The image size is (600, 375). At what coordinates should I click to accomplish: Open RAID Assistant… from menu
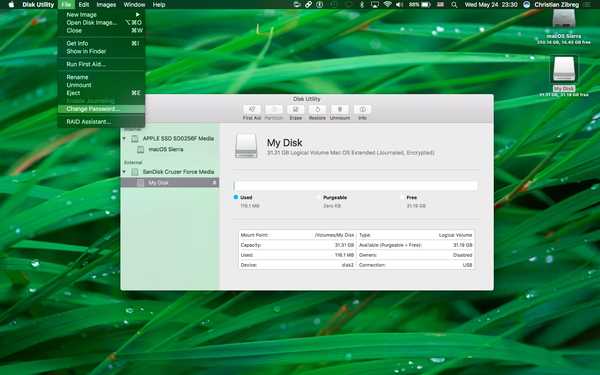(x=101, y=122)
